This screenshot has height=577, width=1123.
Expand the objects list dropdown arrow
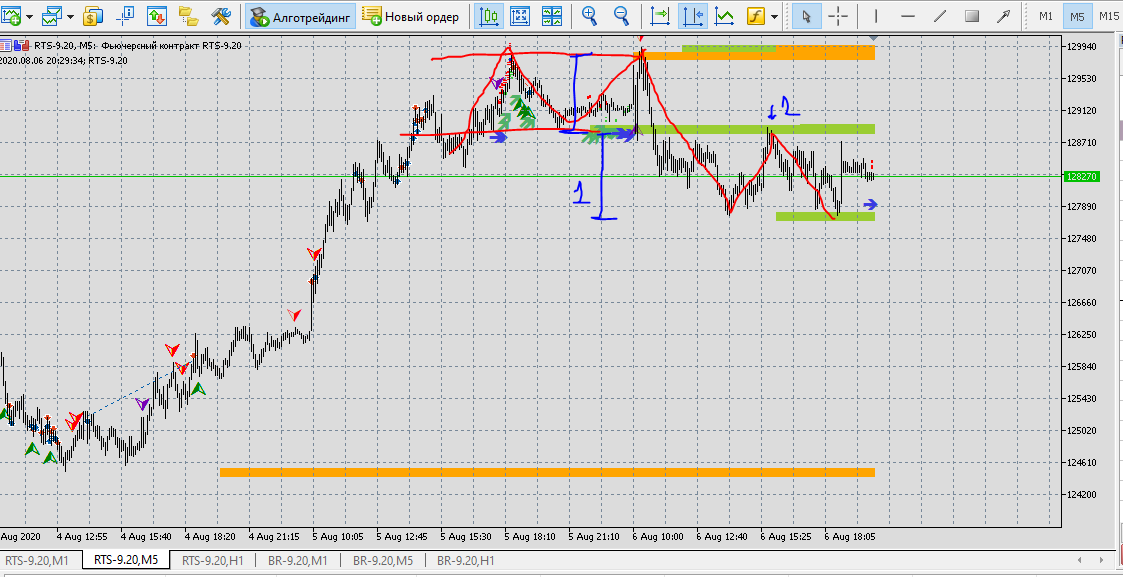click(x=775, y=16)
